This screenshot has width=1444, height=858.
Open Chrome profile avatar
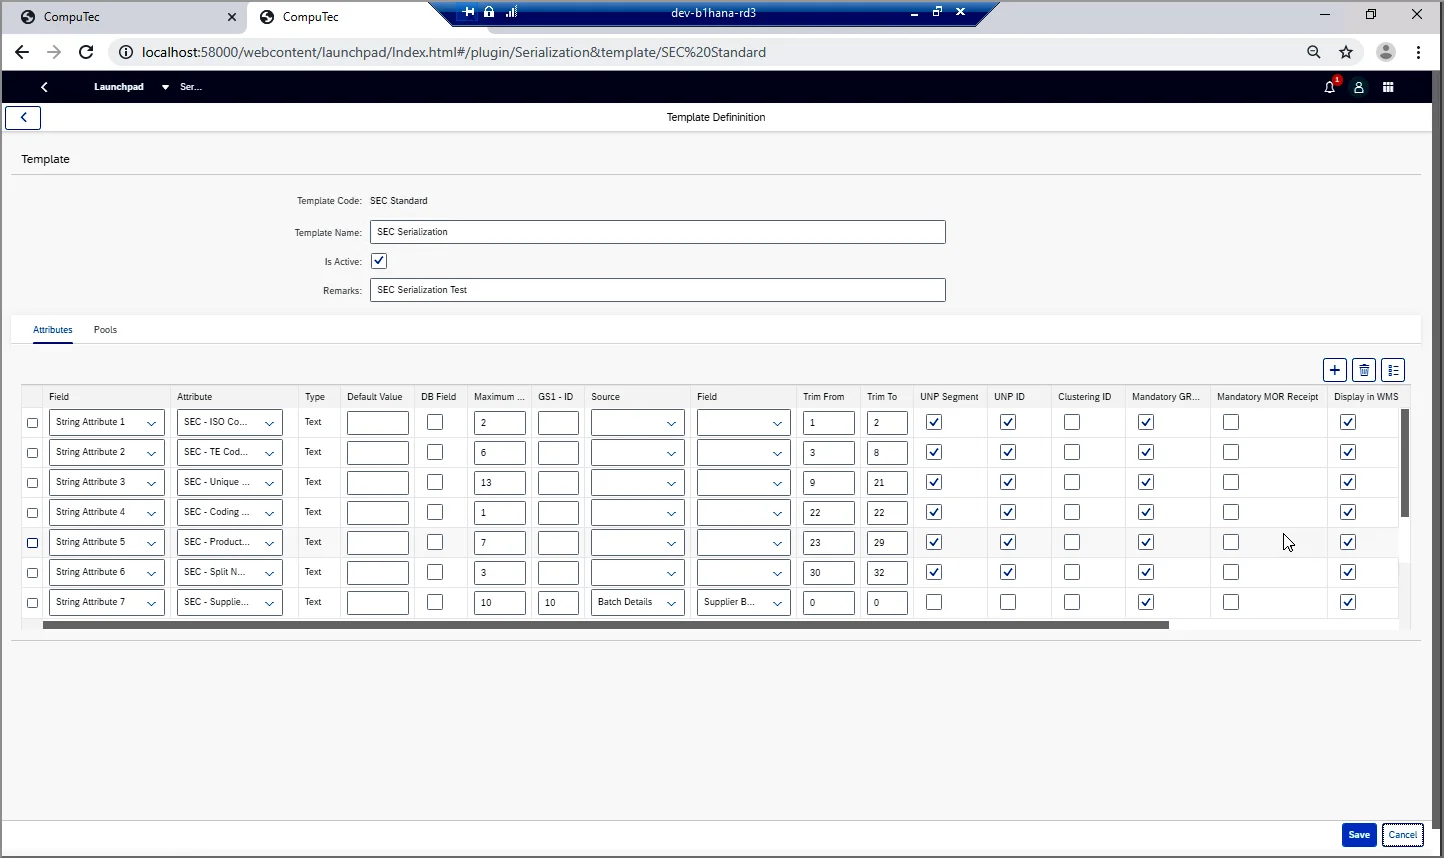click(1385, 52)
